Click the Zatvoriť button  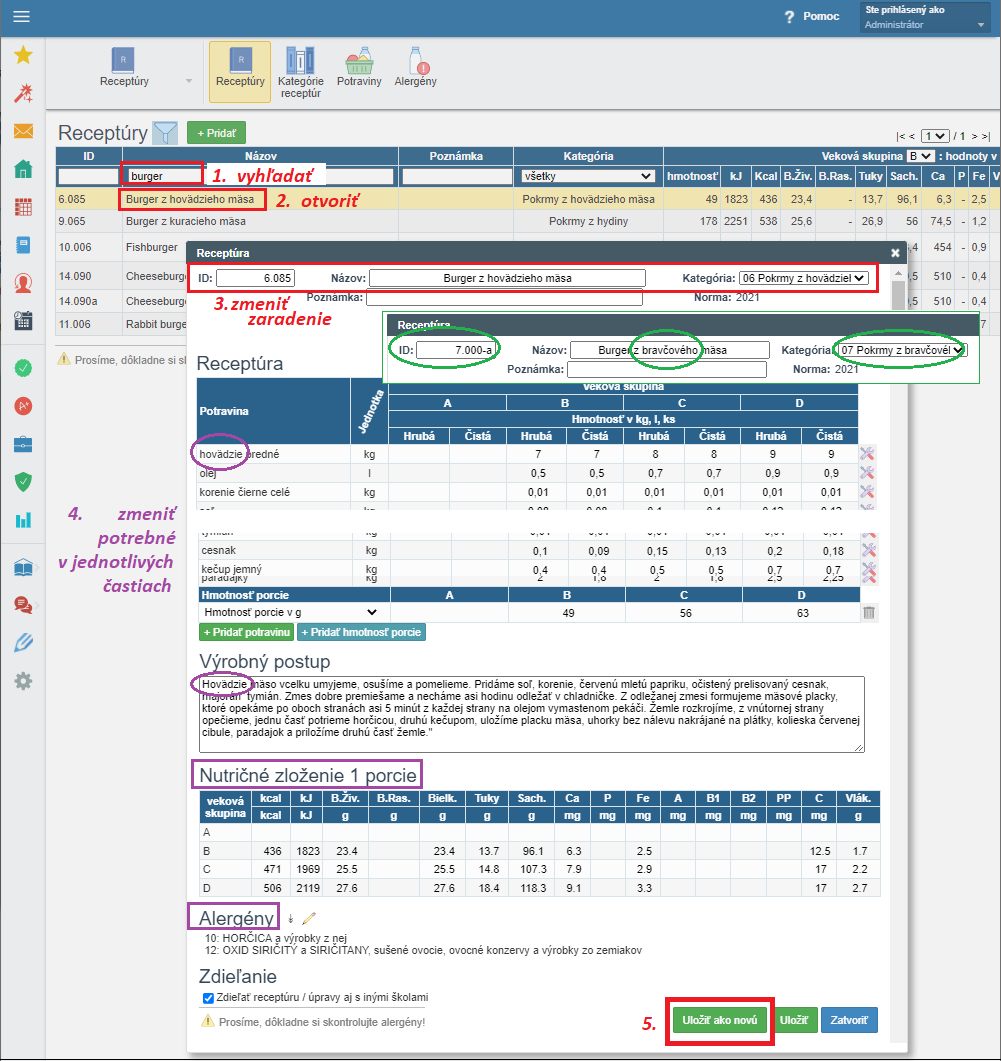pyautogui.click(x=849, y=1020)
